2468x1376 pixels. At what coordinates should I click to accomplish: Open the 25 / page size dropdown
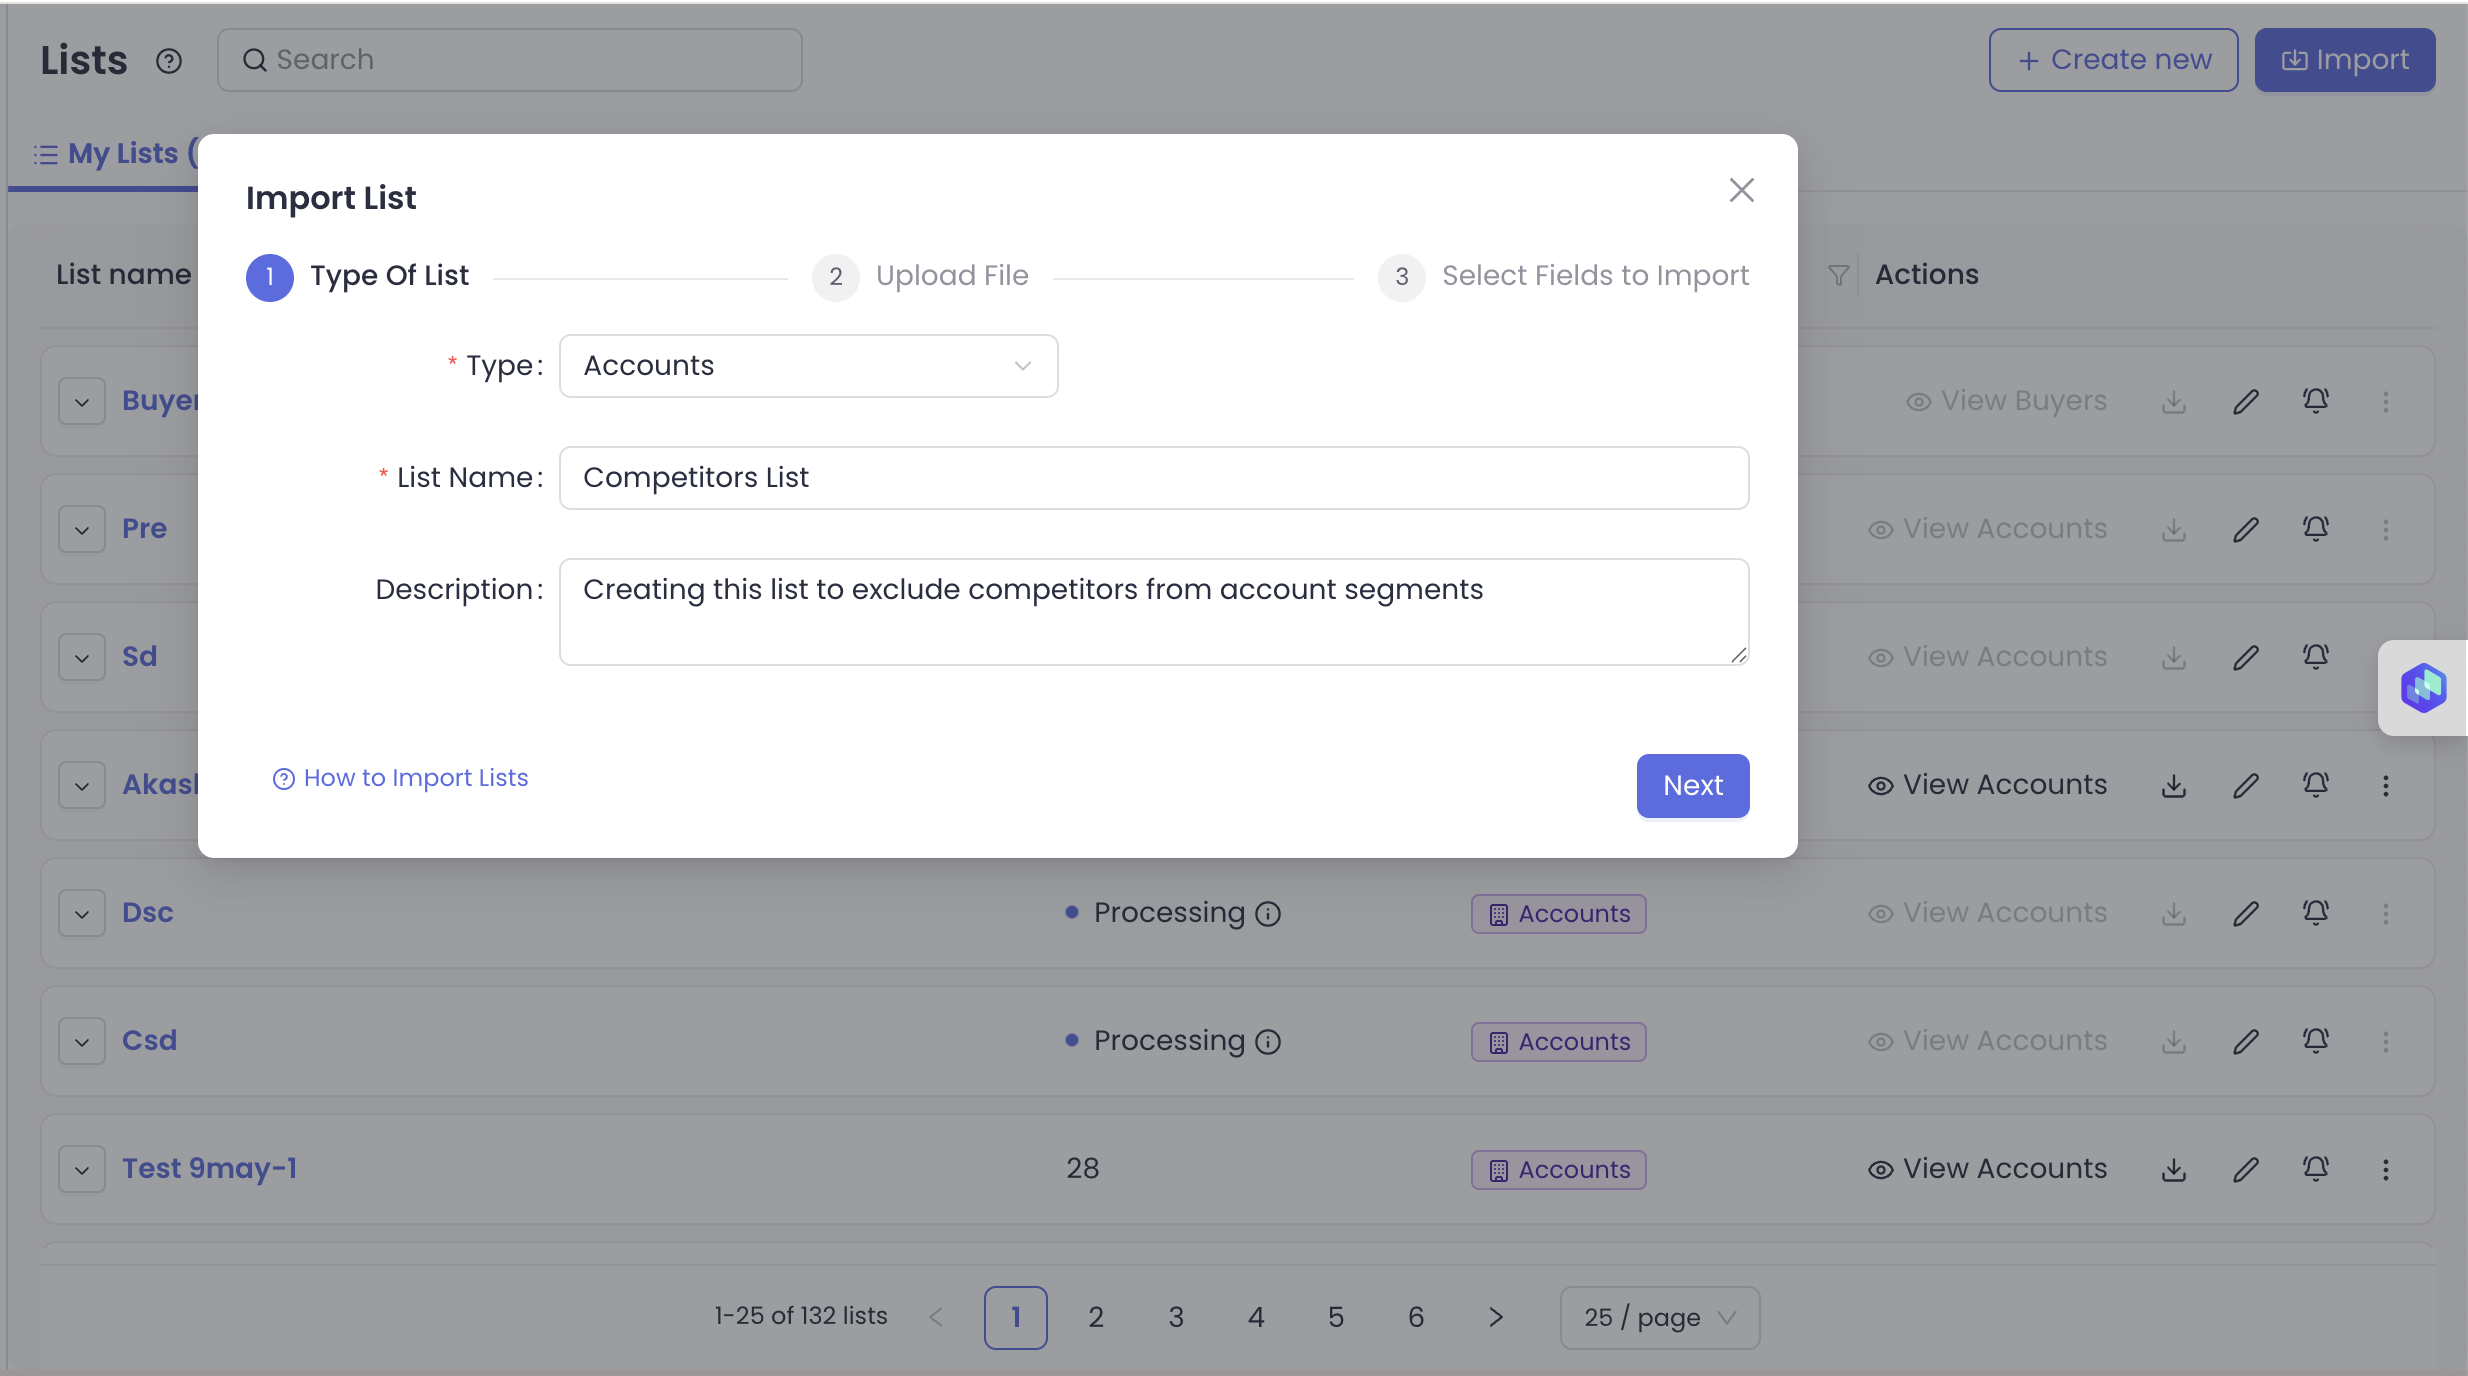[x=1659, y=1317]
